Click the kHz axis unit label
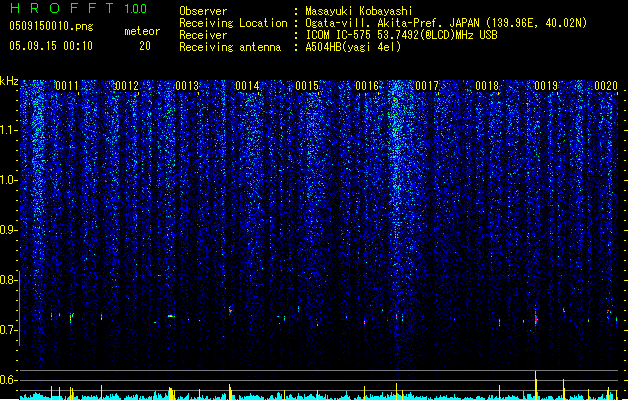 pos(9,81)
